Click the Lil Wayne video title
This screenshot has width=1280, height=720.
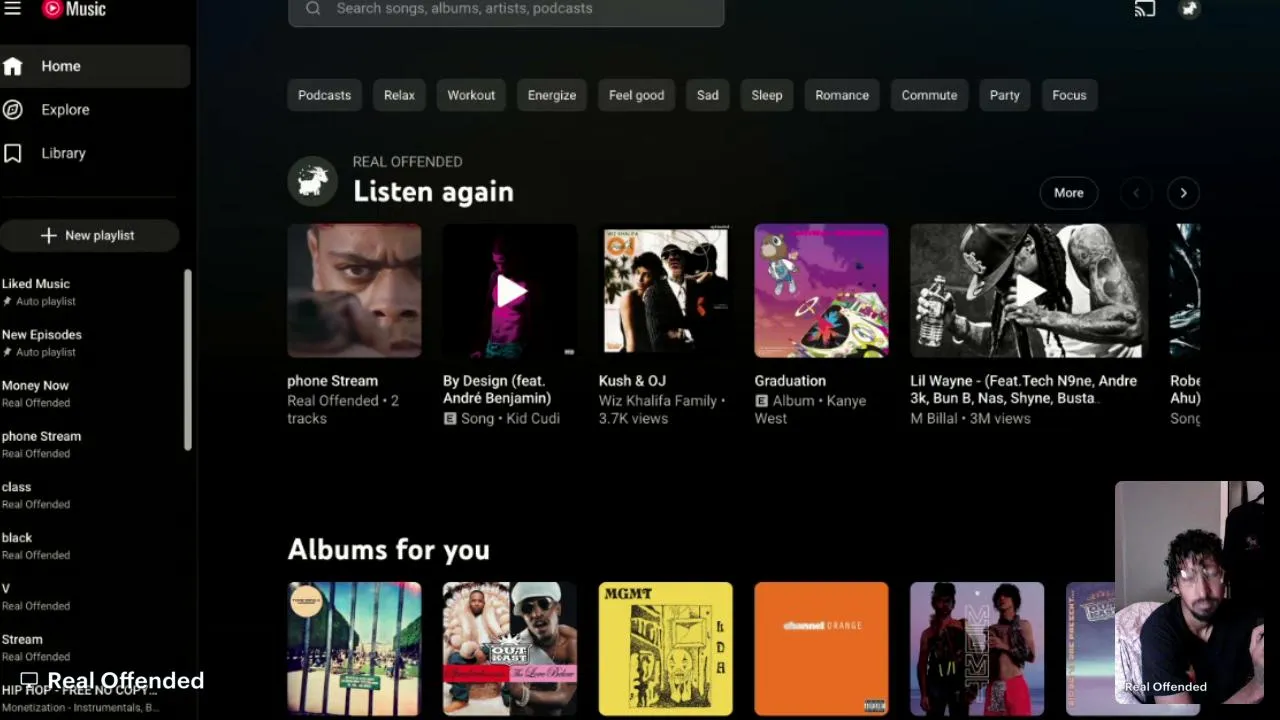coord(1023,389)
